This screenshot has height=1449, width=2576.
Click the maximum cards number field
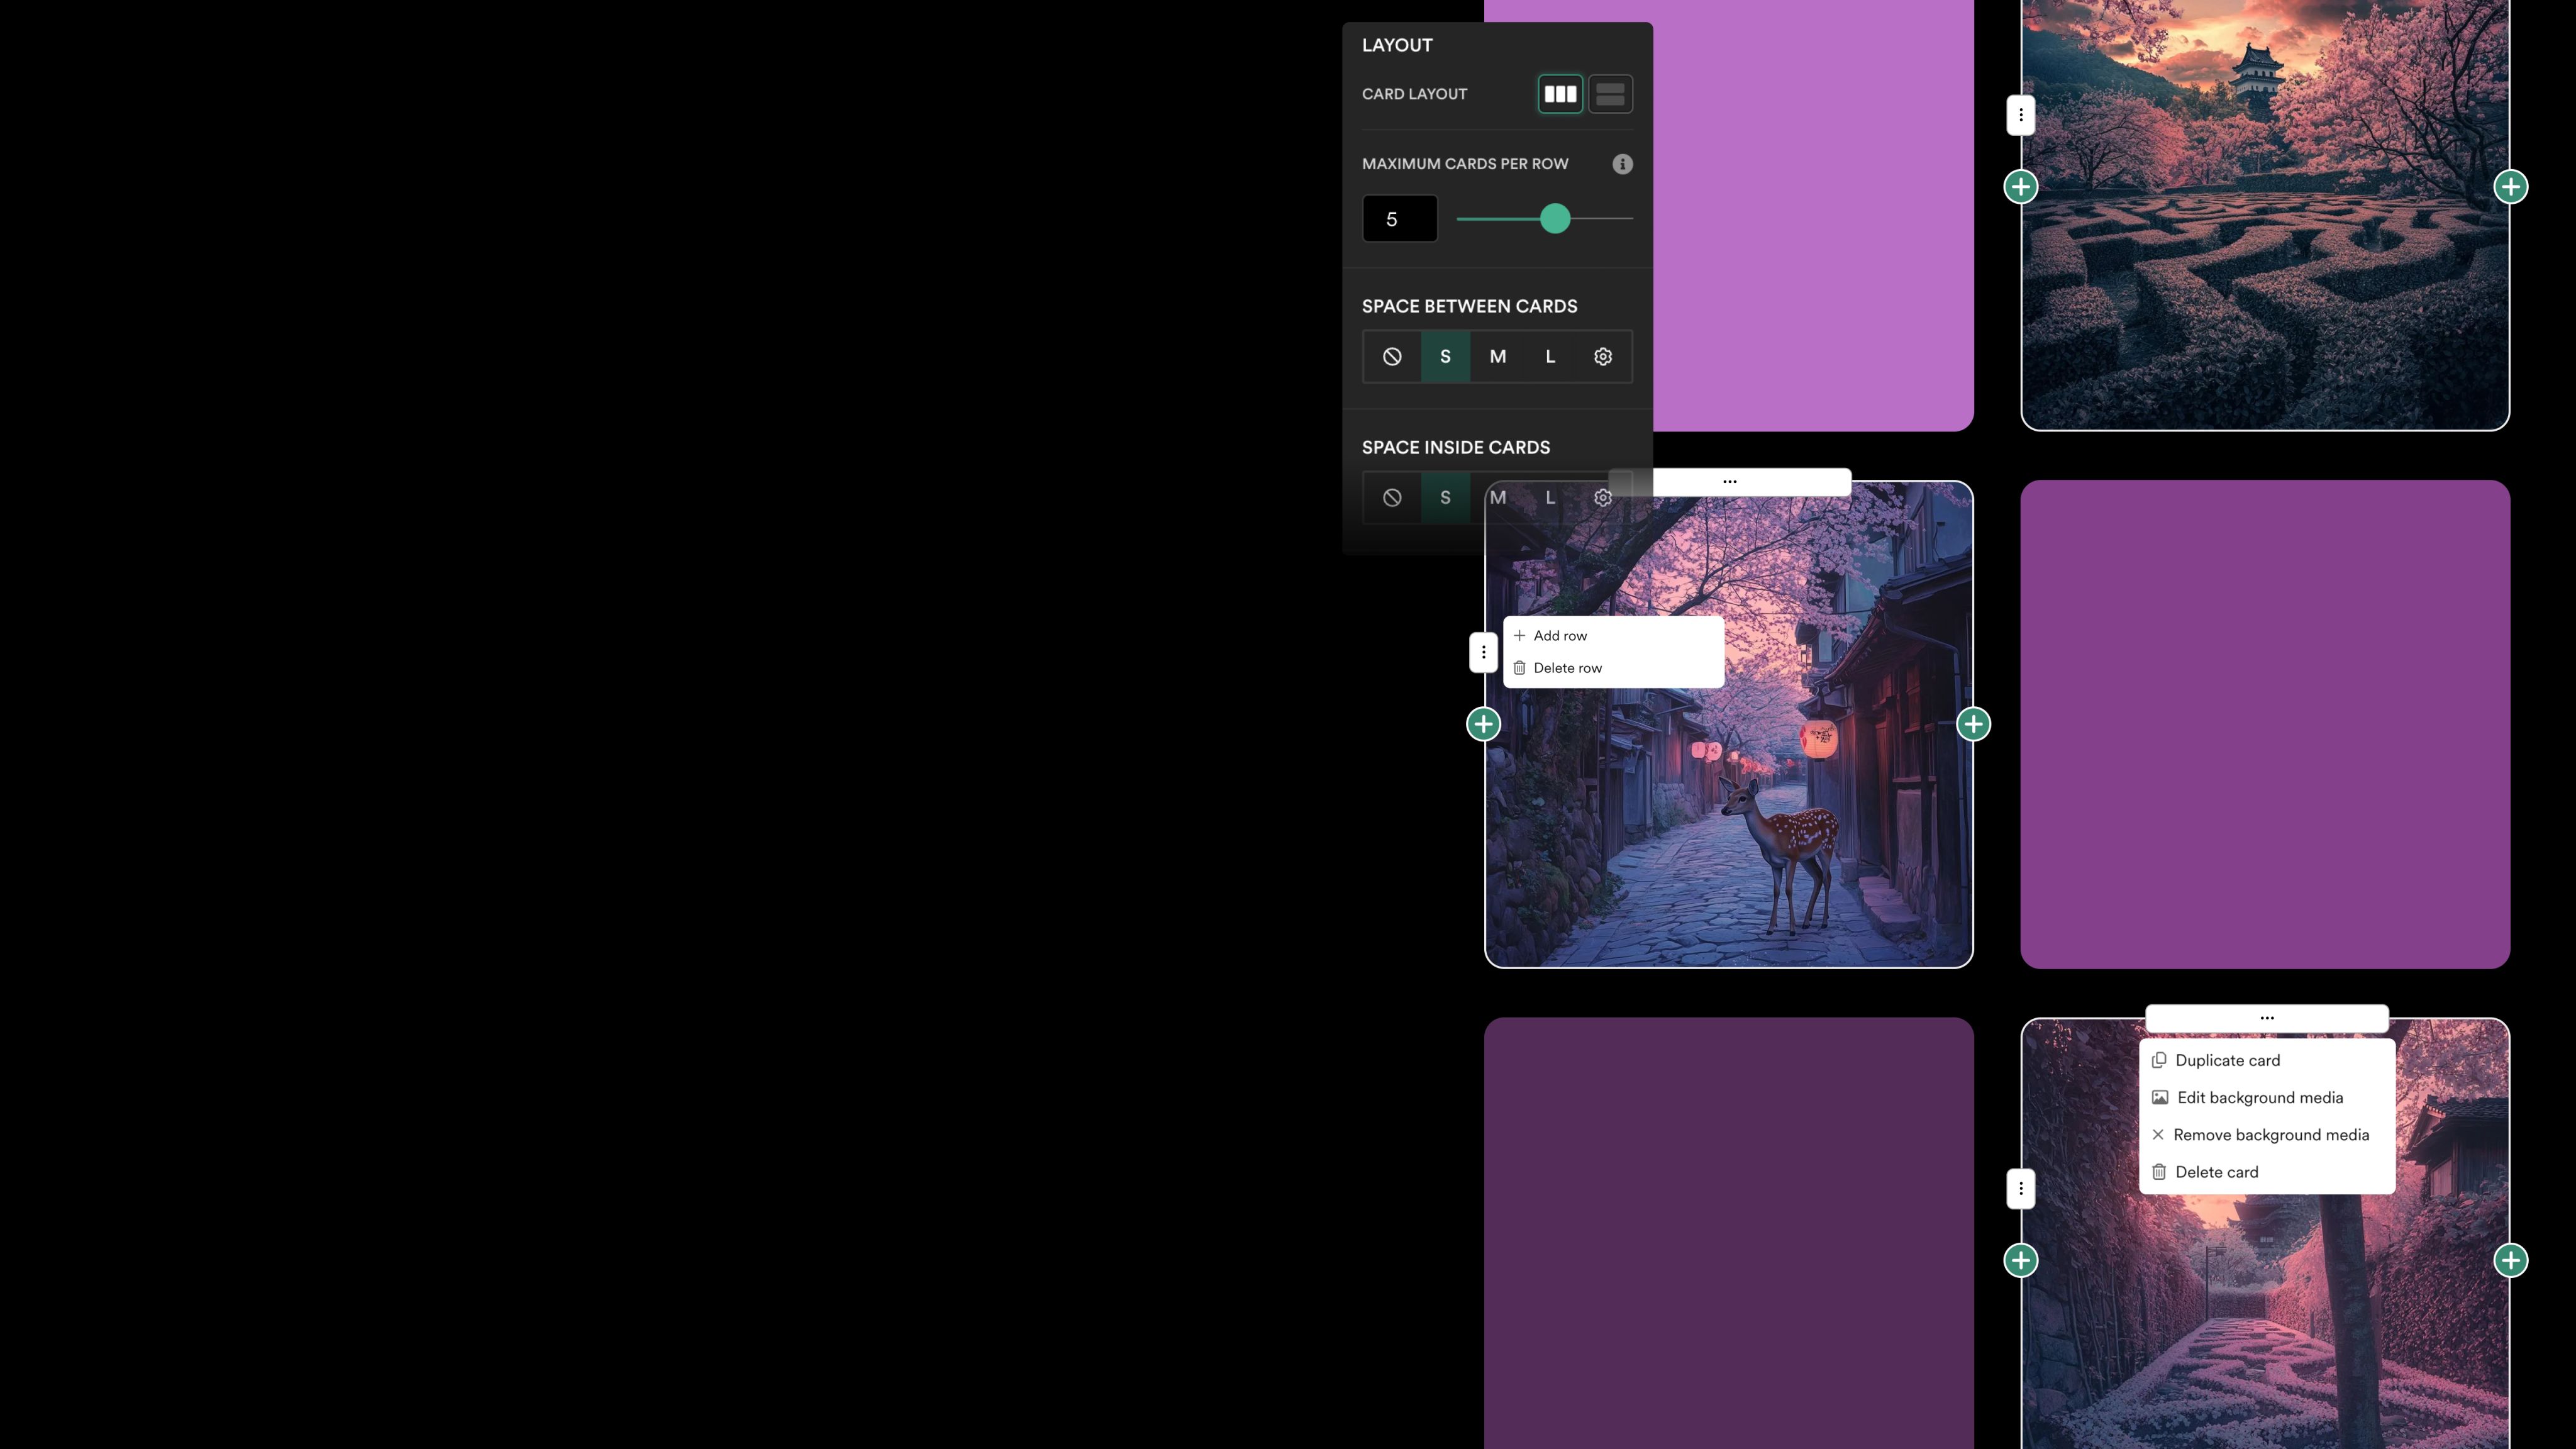click(x=1399, y=219)
